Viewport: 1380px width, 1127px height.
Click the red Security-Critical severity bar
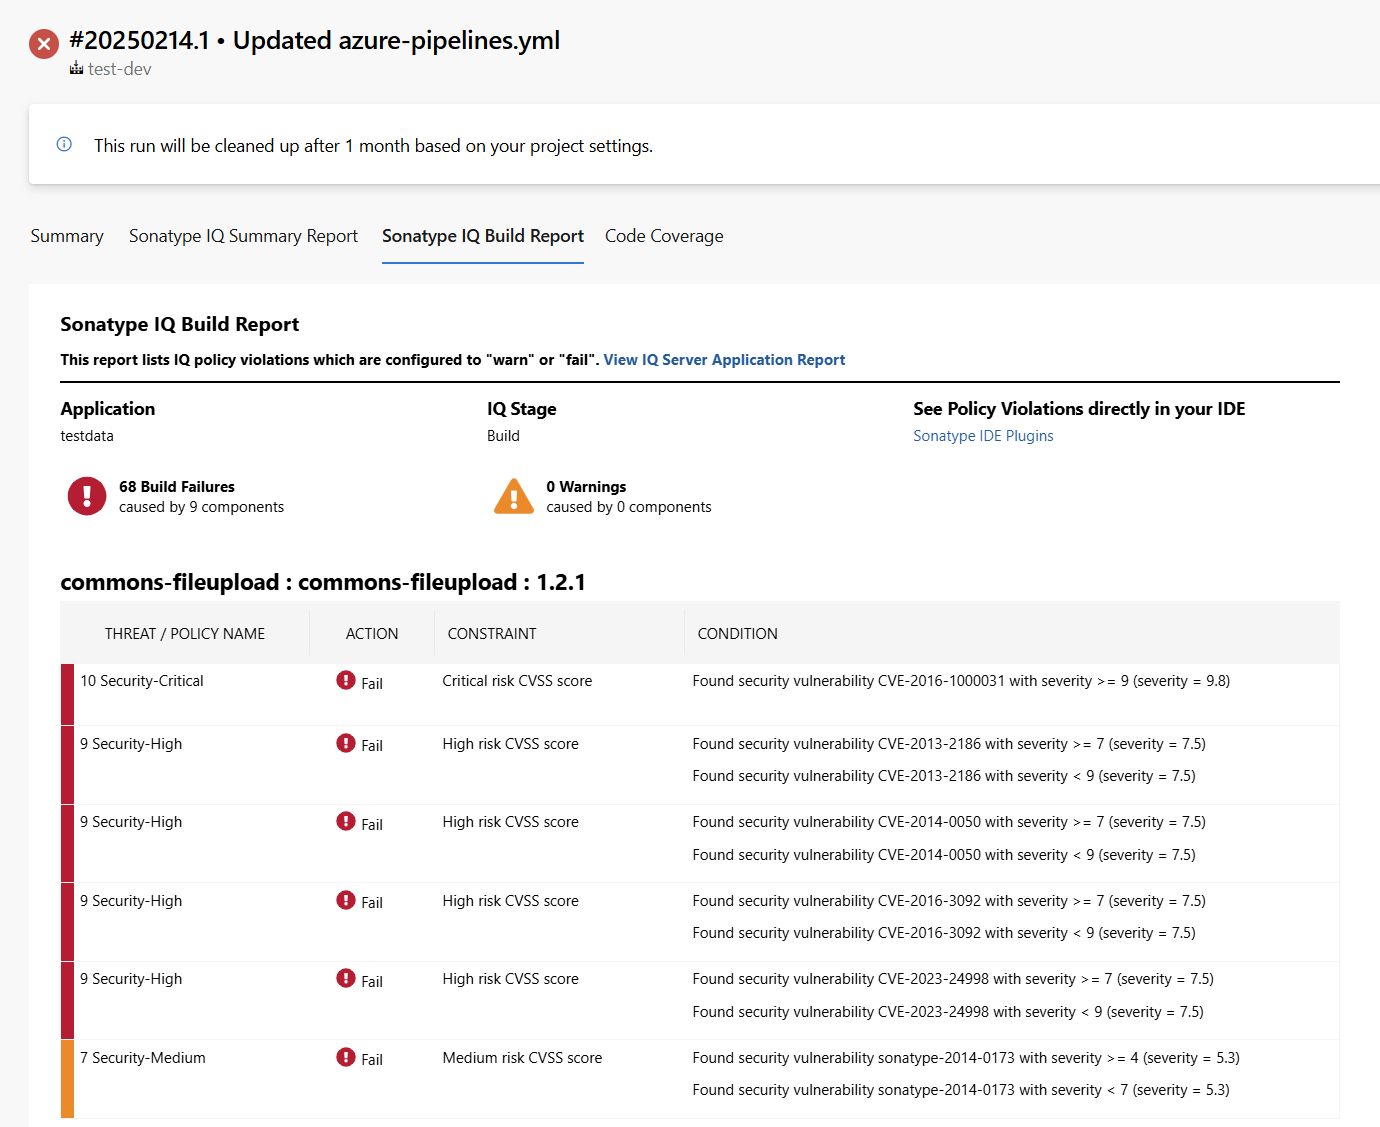(x=67, y=694)
